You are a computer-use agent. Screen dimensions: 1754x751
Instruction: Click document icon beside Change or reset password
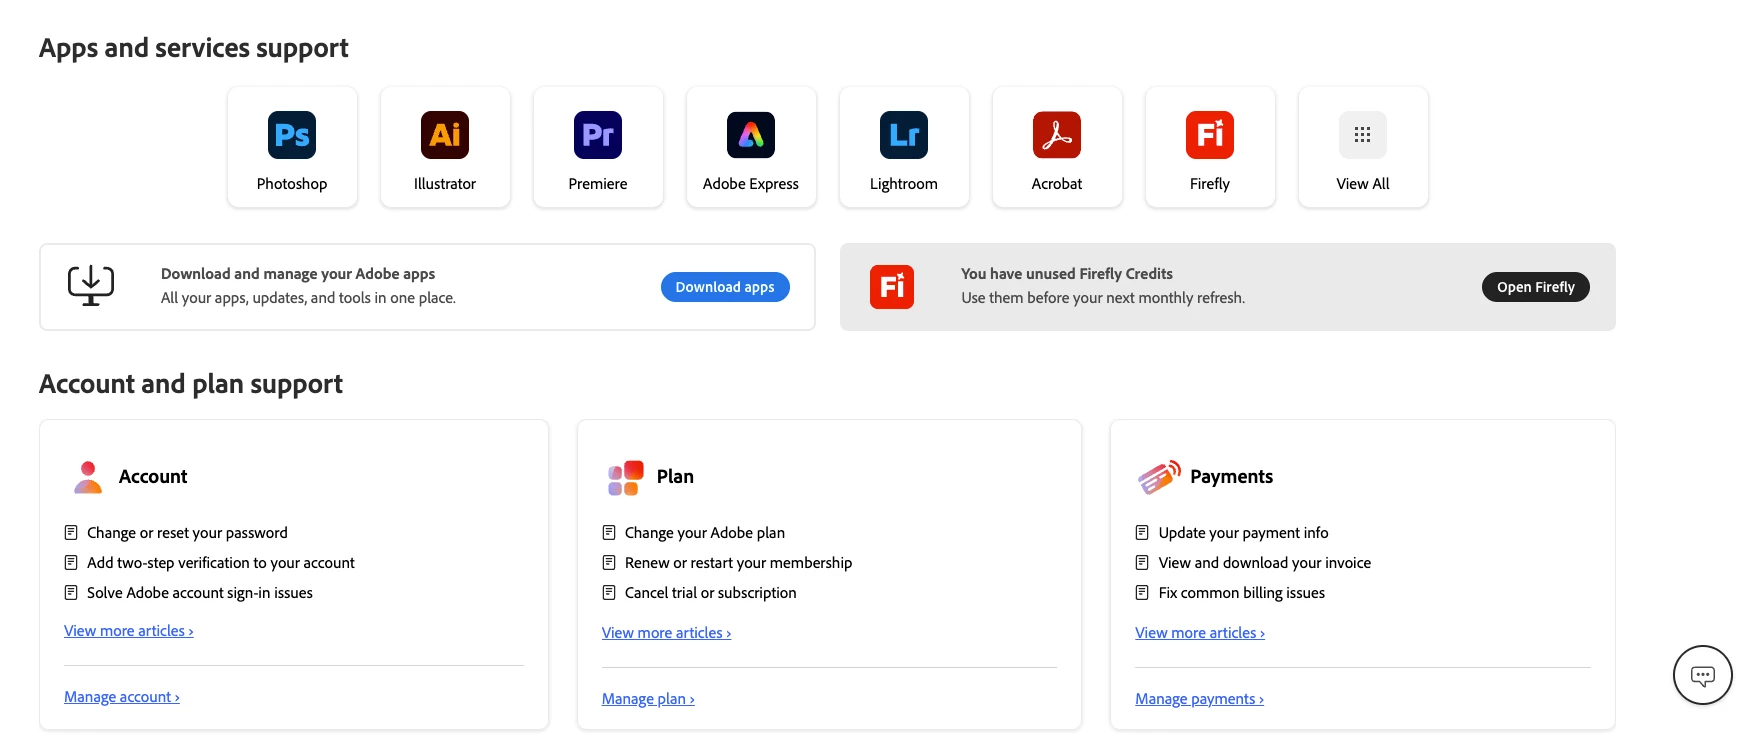point(71,533)
